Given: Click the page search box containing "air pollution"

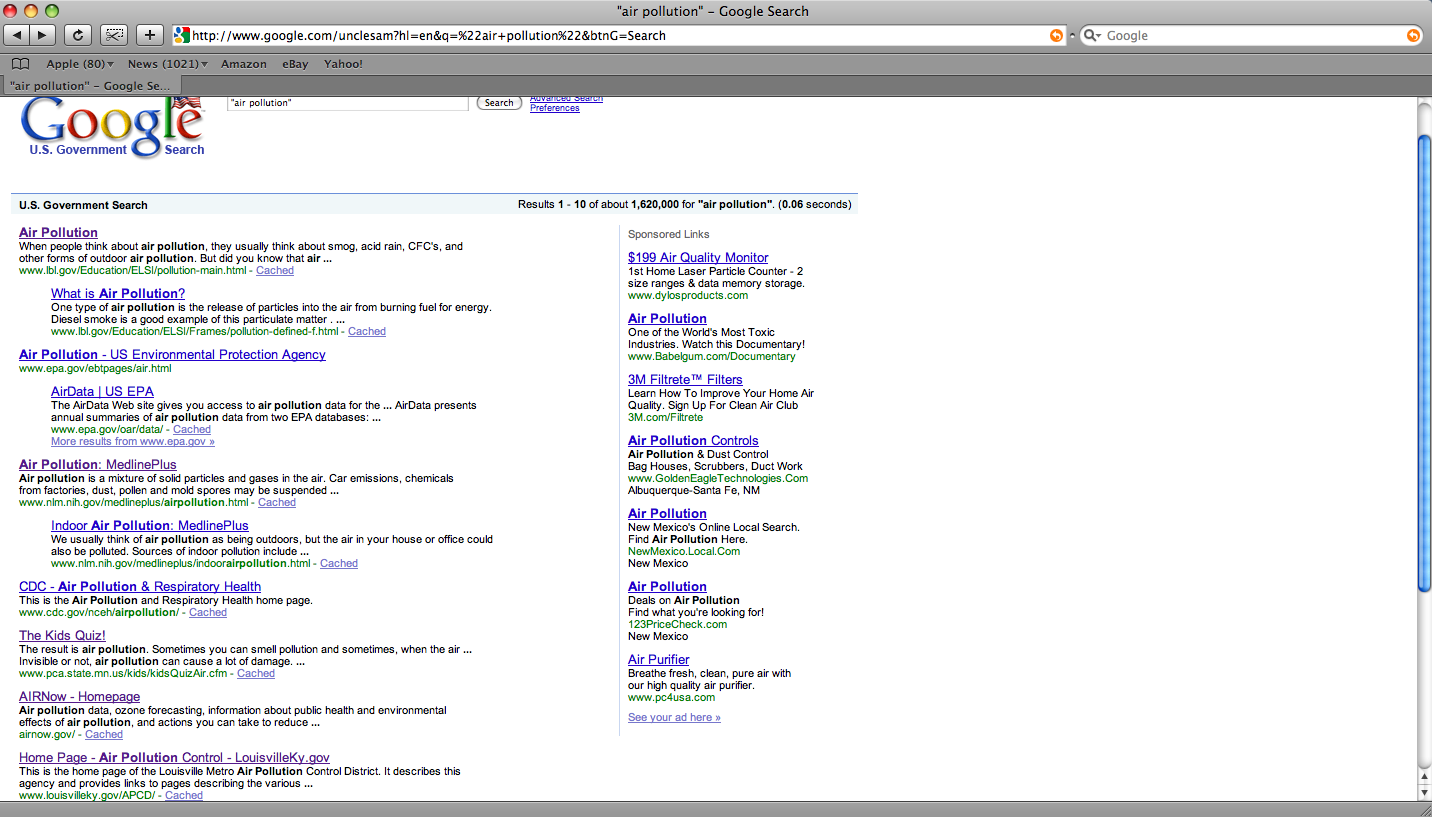Looking at the screenshot, I should click(348, 103).
